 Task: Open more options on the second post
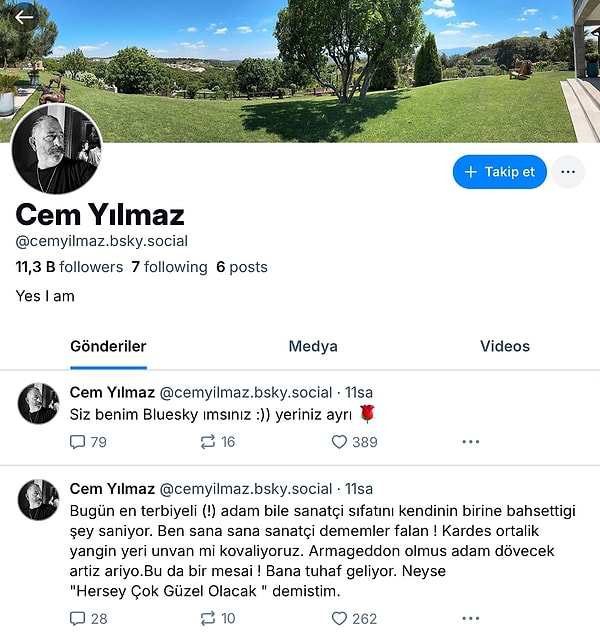pos(471,619)
